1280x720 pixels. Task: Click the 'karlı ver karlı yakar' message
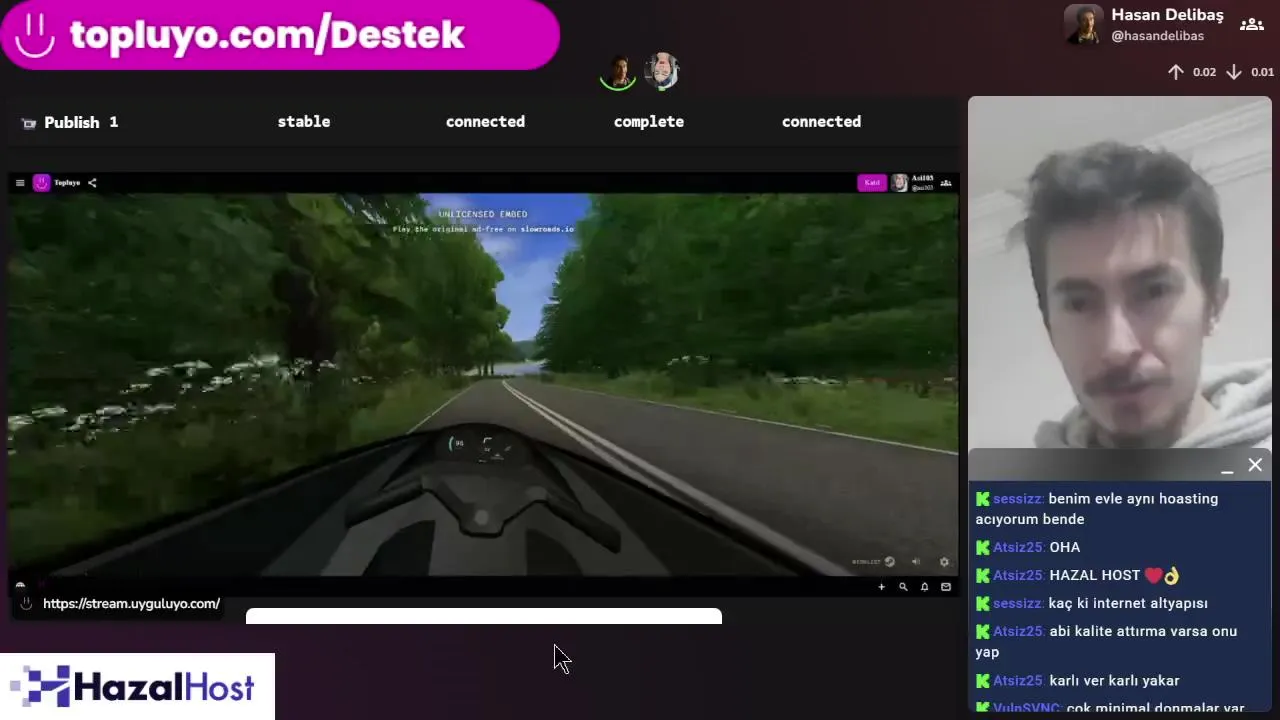(1078, 681)
